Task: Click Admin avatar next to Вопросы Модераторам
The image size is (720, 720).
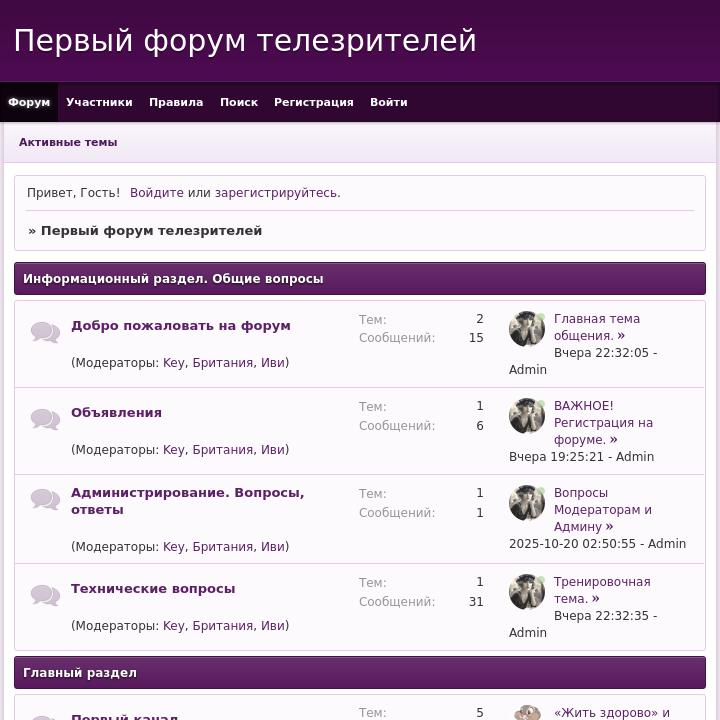Action: tap(527, 503)
